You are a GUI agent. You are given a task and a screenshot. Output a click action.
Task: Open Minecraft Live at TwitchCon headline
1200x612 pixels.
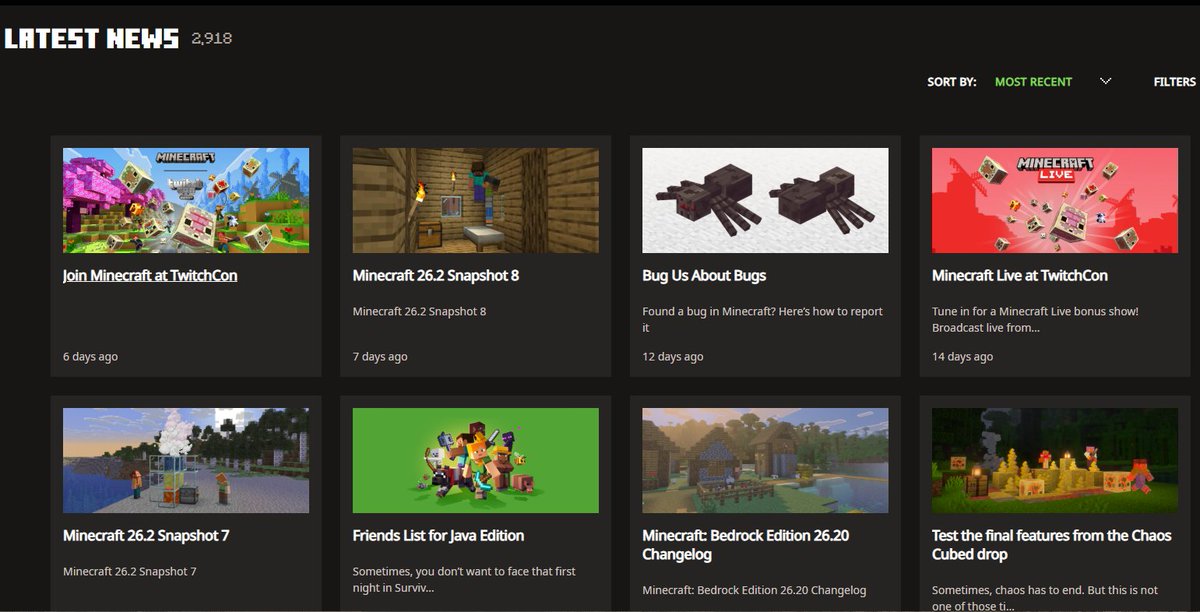click(x=1020, y=275)
